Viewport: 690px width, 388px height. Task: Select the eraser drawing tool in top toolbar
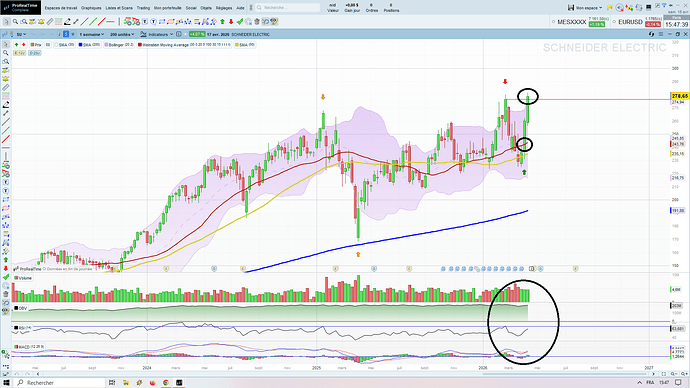(67, 22)
